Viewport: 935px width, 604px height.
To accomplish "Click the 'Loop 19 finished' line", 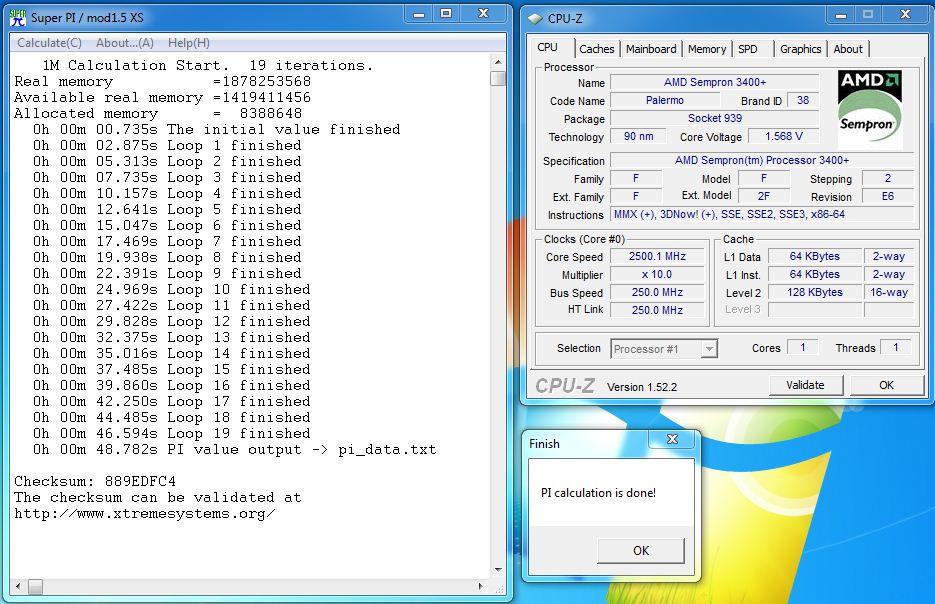I will click(x=172, y=433).
